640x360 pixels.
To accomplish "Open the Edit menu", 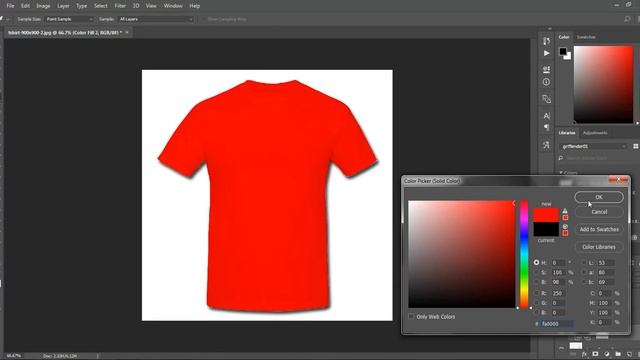I will tap(25, 6).
